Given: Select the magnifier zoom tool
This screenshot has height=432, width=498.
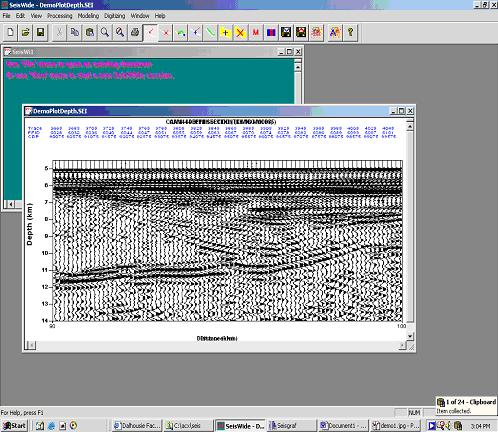Looking at the screenshot, I should [105, 32].
